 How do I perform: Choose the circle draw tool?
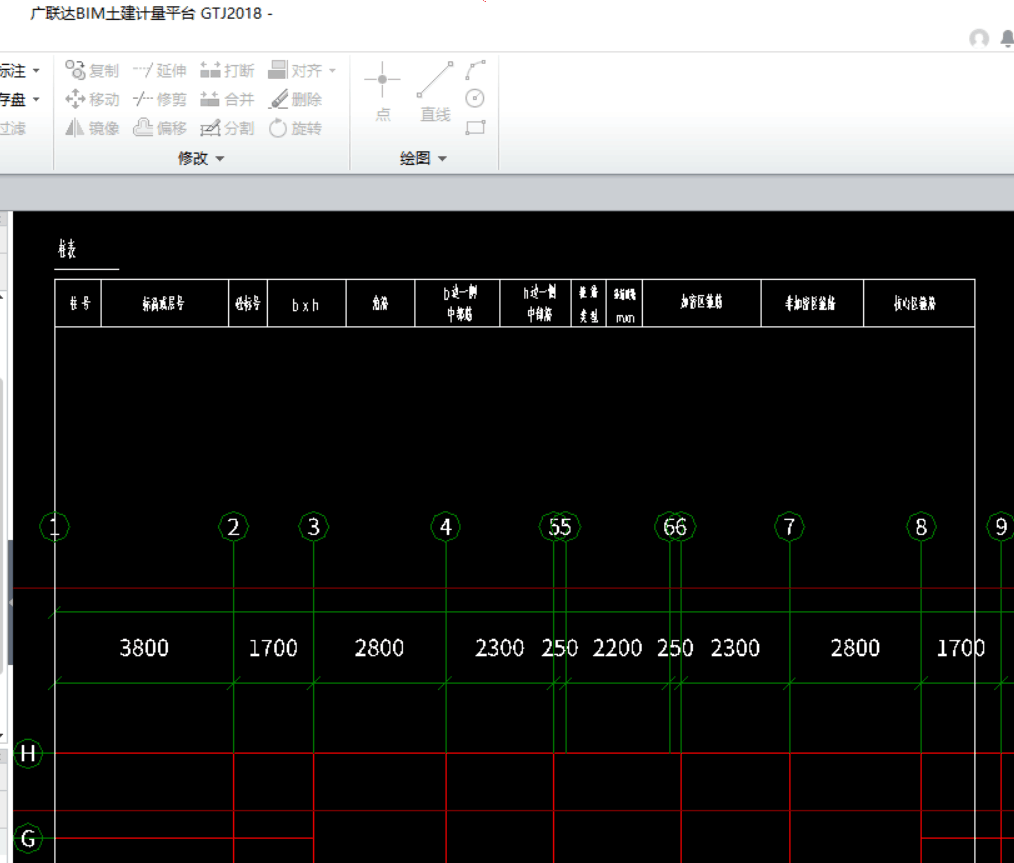(475, 98)
